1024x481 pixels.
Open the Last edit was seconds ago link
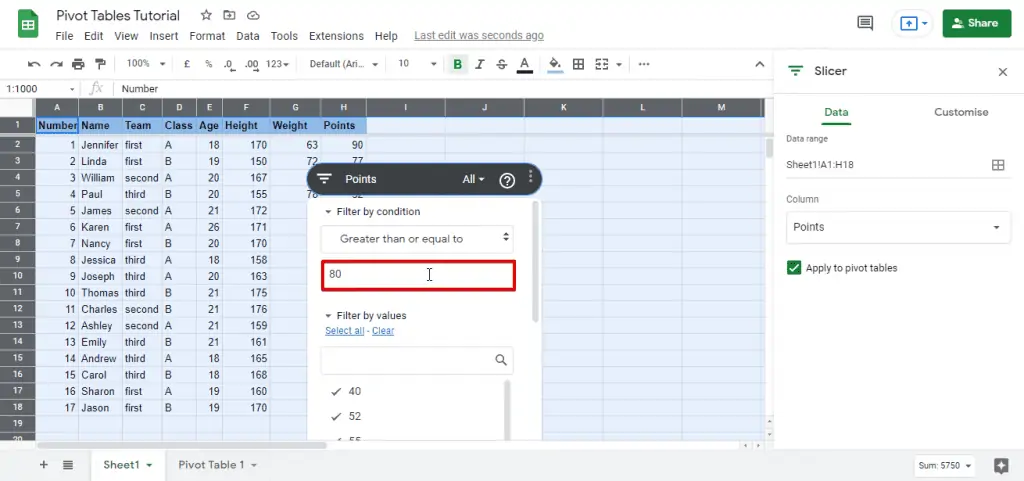(479, 36)
